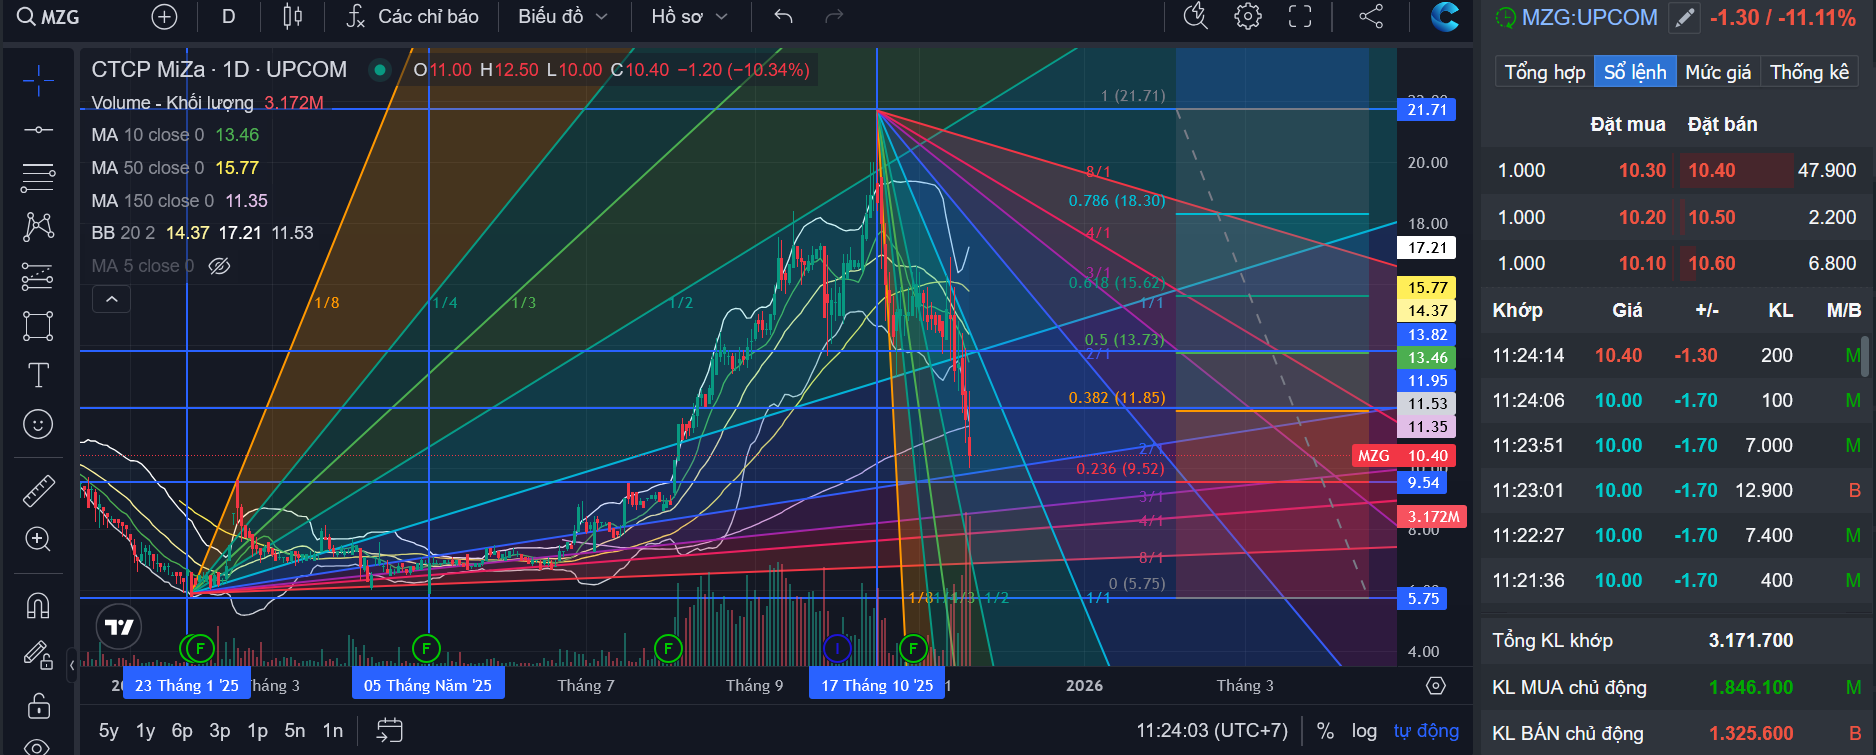Select the crosshair cursor tool

(38, 81)
